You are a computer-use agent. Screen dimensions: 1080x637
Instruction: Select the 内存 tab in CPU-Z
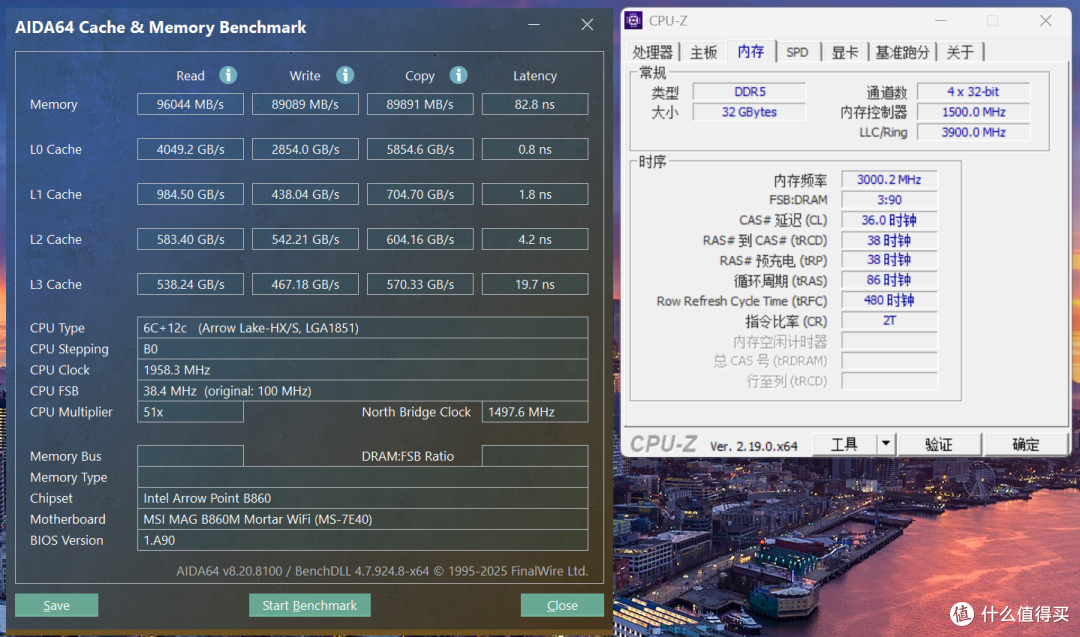pyautogui.click(x=751, y=52)
